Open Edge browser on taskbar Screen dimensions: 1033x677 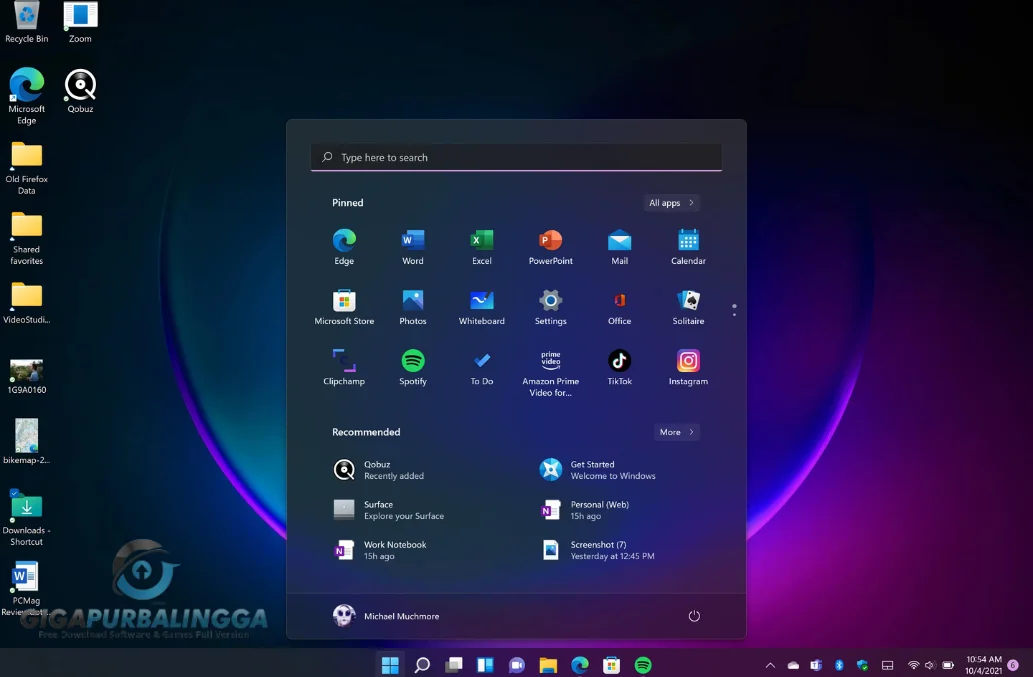580,665
